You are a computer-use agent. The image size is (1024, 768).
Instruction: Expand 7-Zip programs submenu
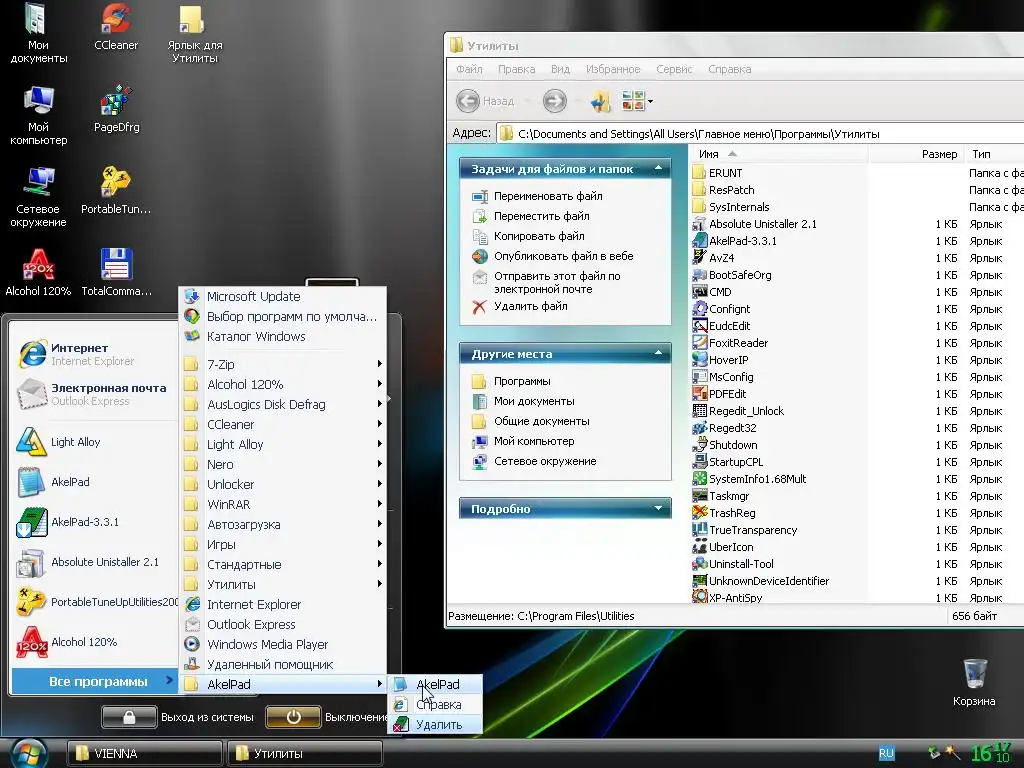pos(283,364)
